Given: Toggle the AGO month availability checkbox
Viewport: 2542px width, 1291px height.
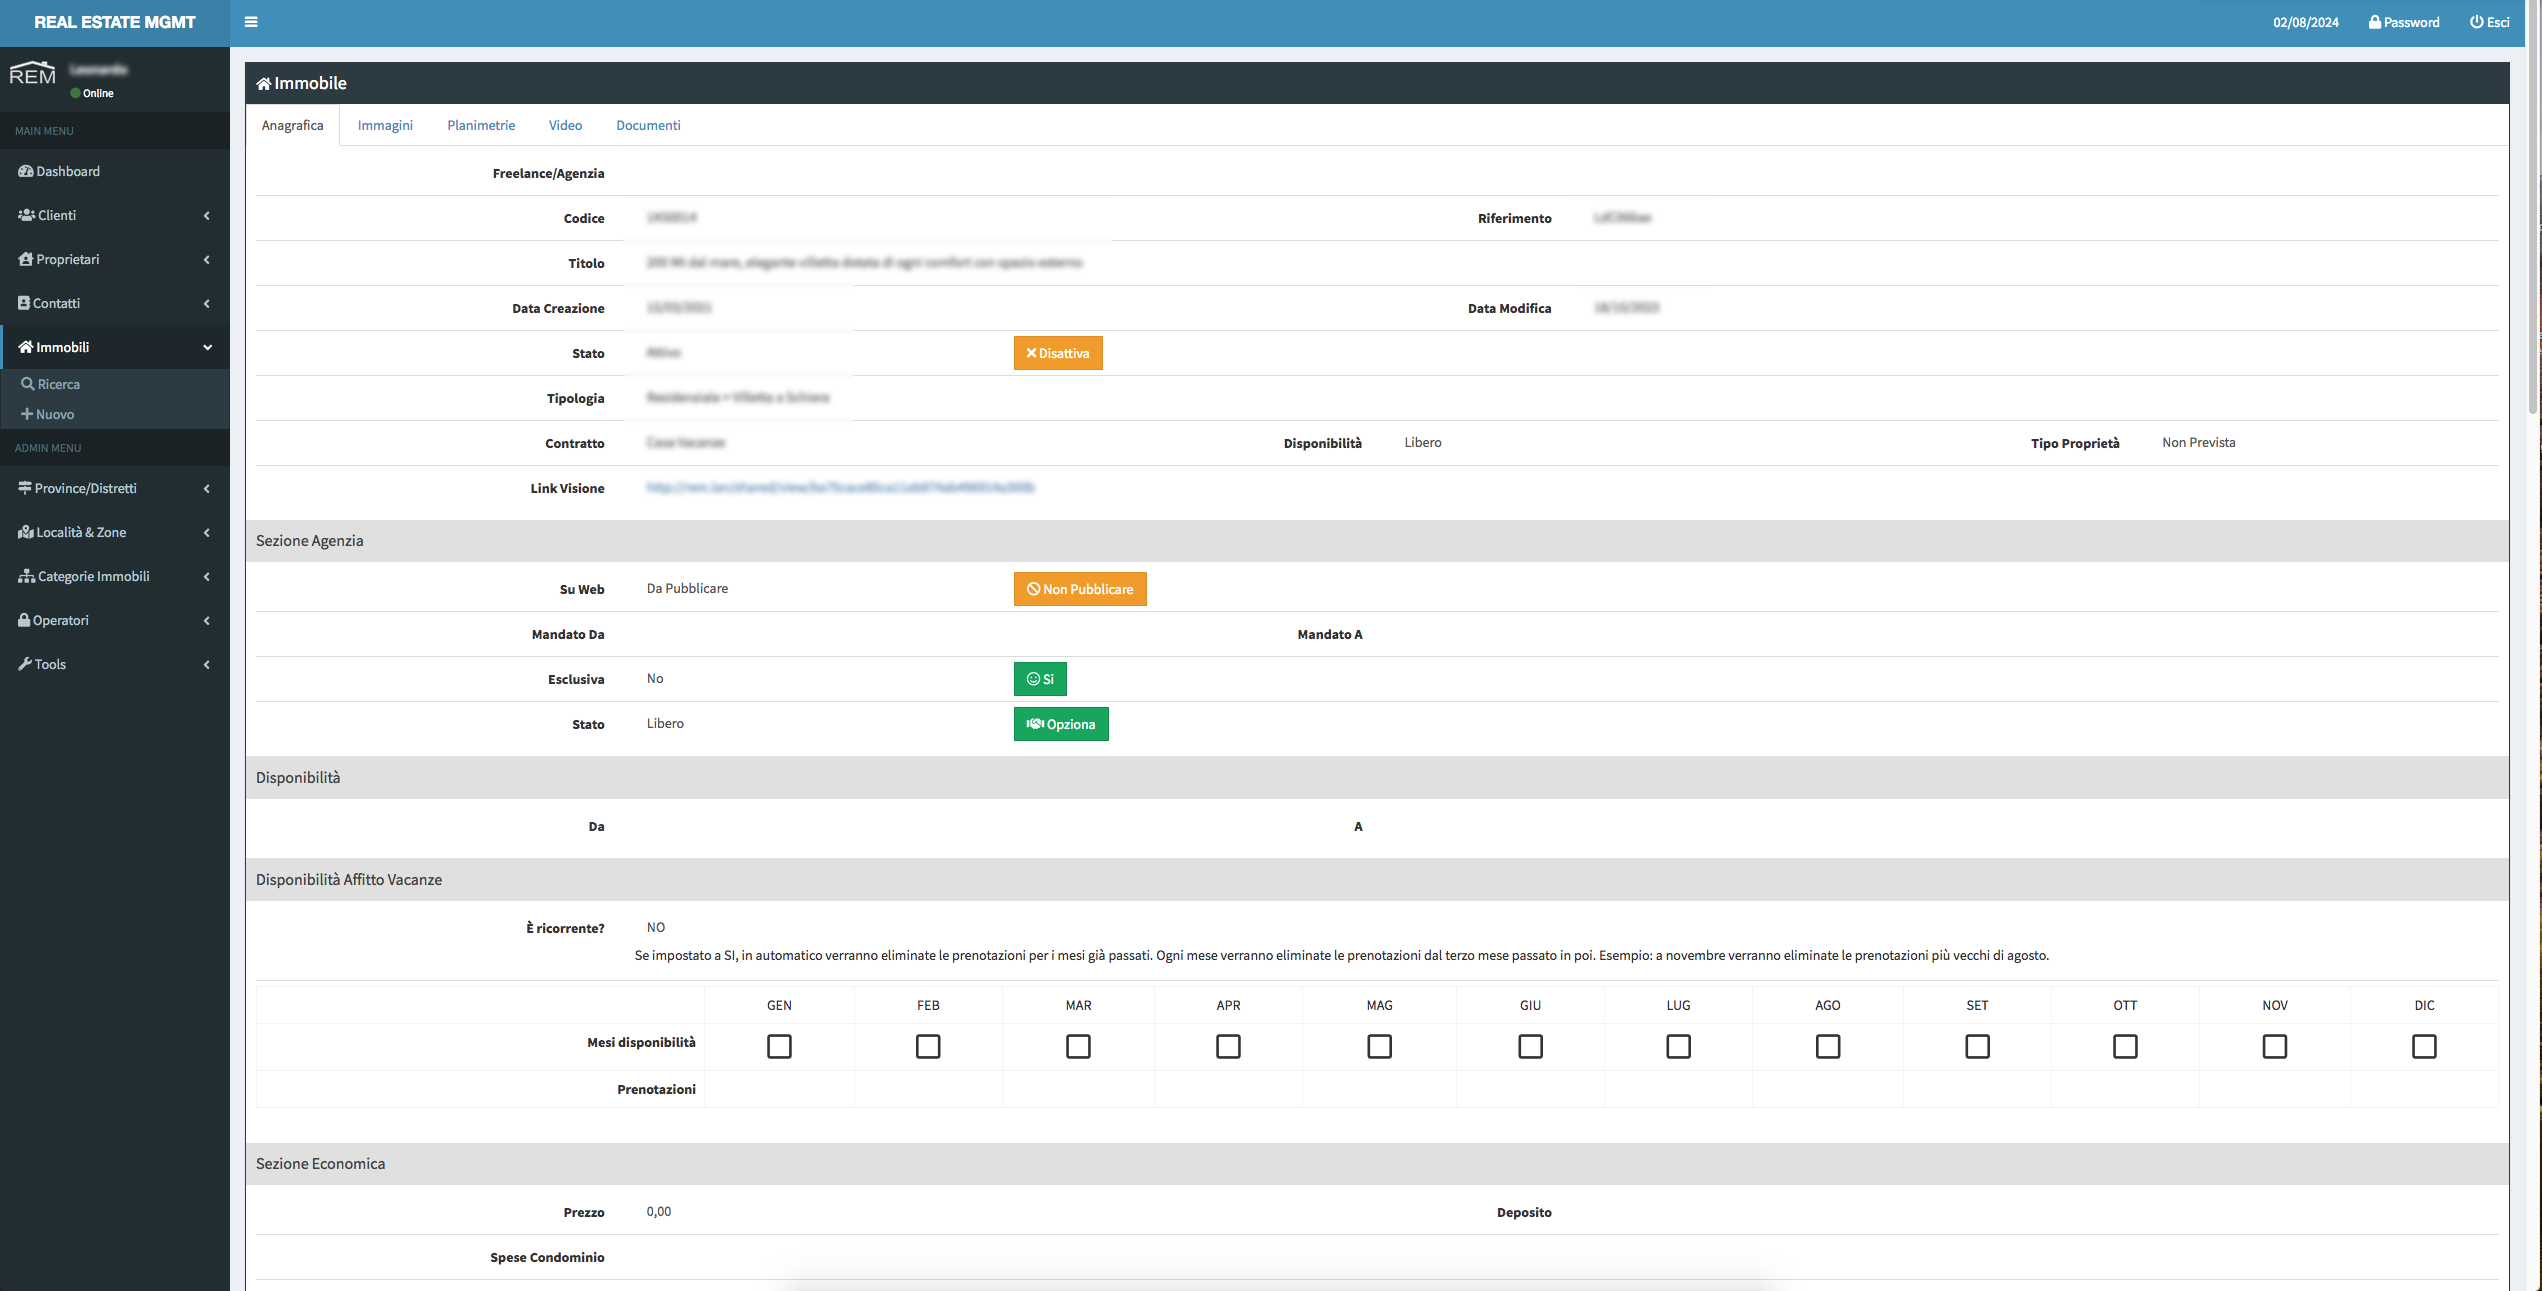Looking at the screenshot, I should point(1827,1046).
